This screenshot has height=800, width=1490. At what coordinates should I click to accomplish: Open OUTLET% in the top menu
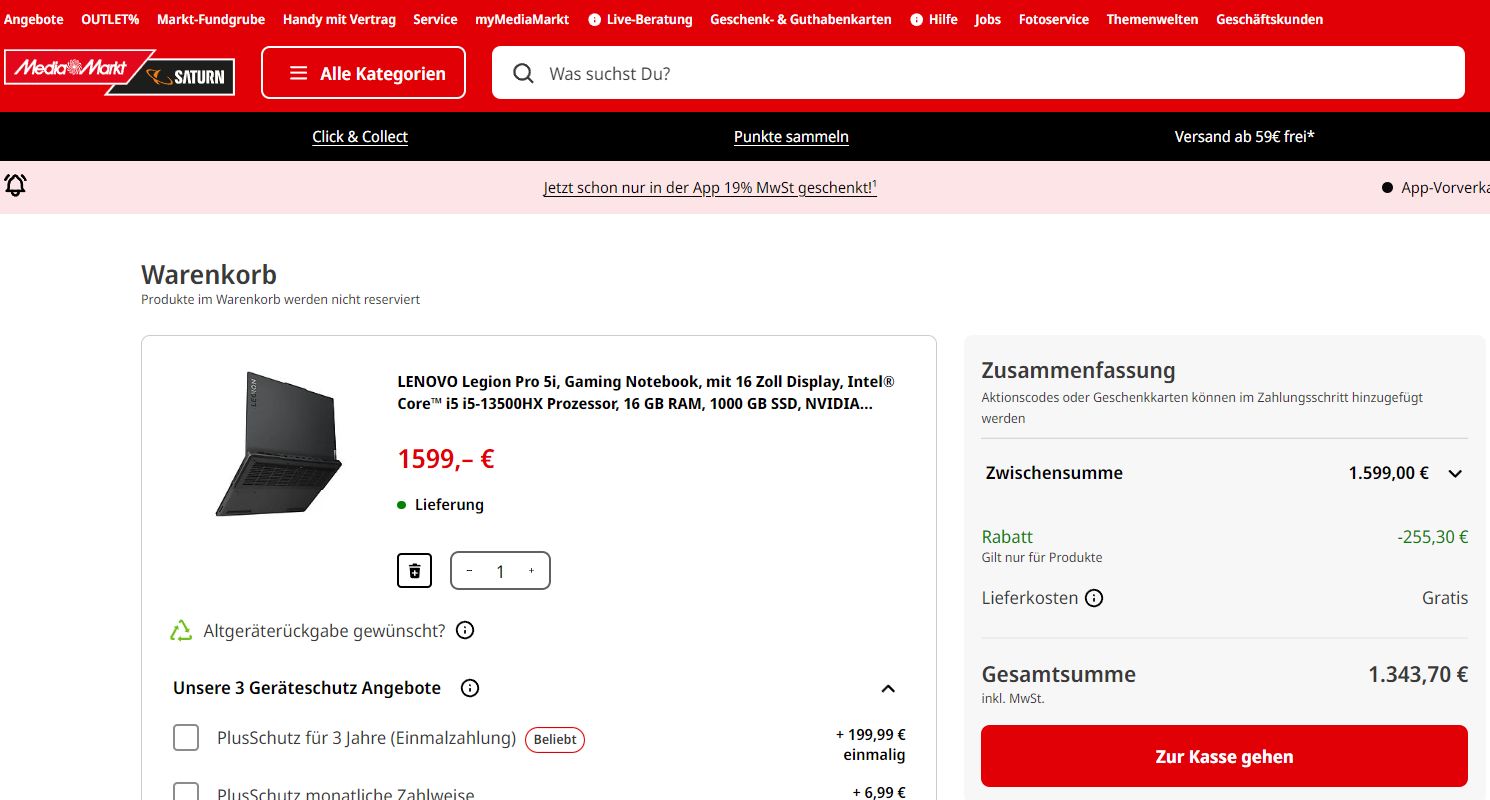point(110,19)
